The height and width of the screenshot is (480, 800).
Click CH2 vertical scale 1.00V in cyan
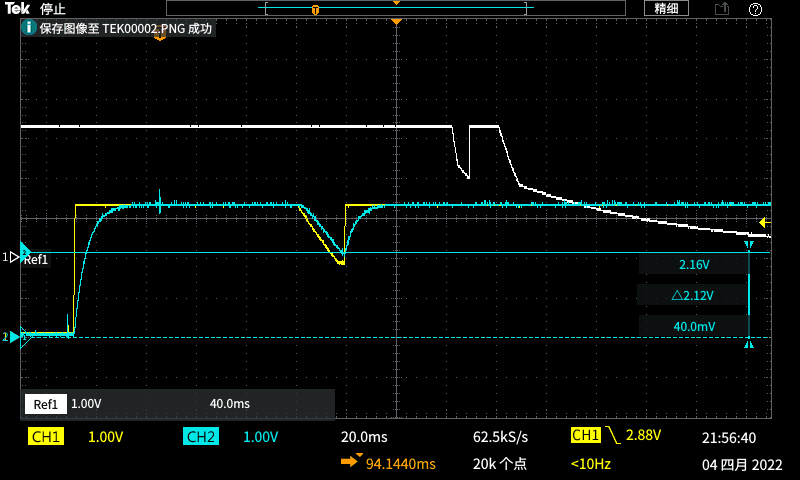point(261,437)
